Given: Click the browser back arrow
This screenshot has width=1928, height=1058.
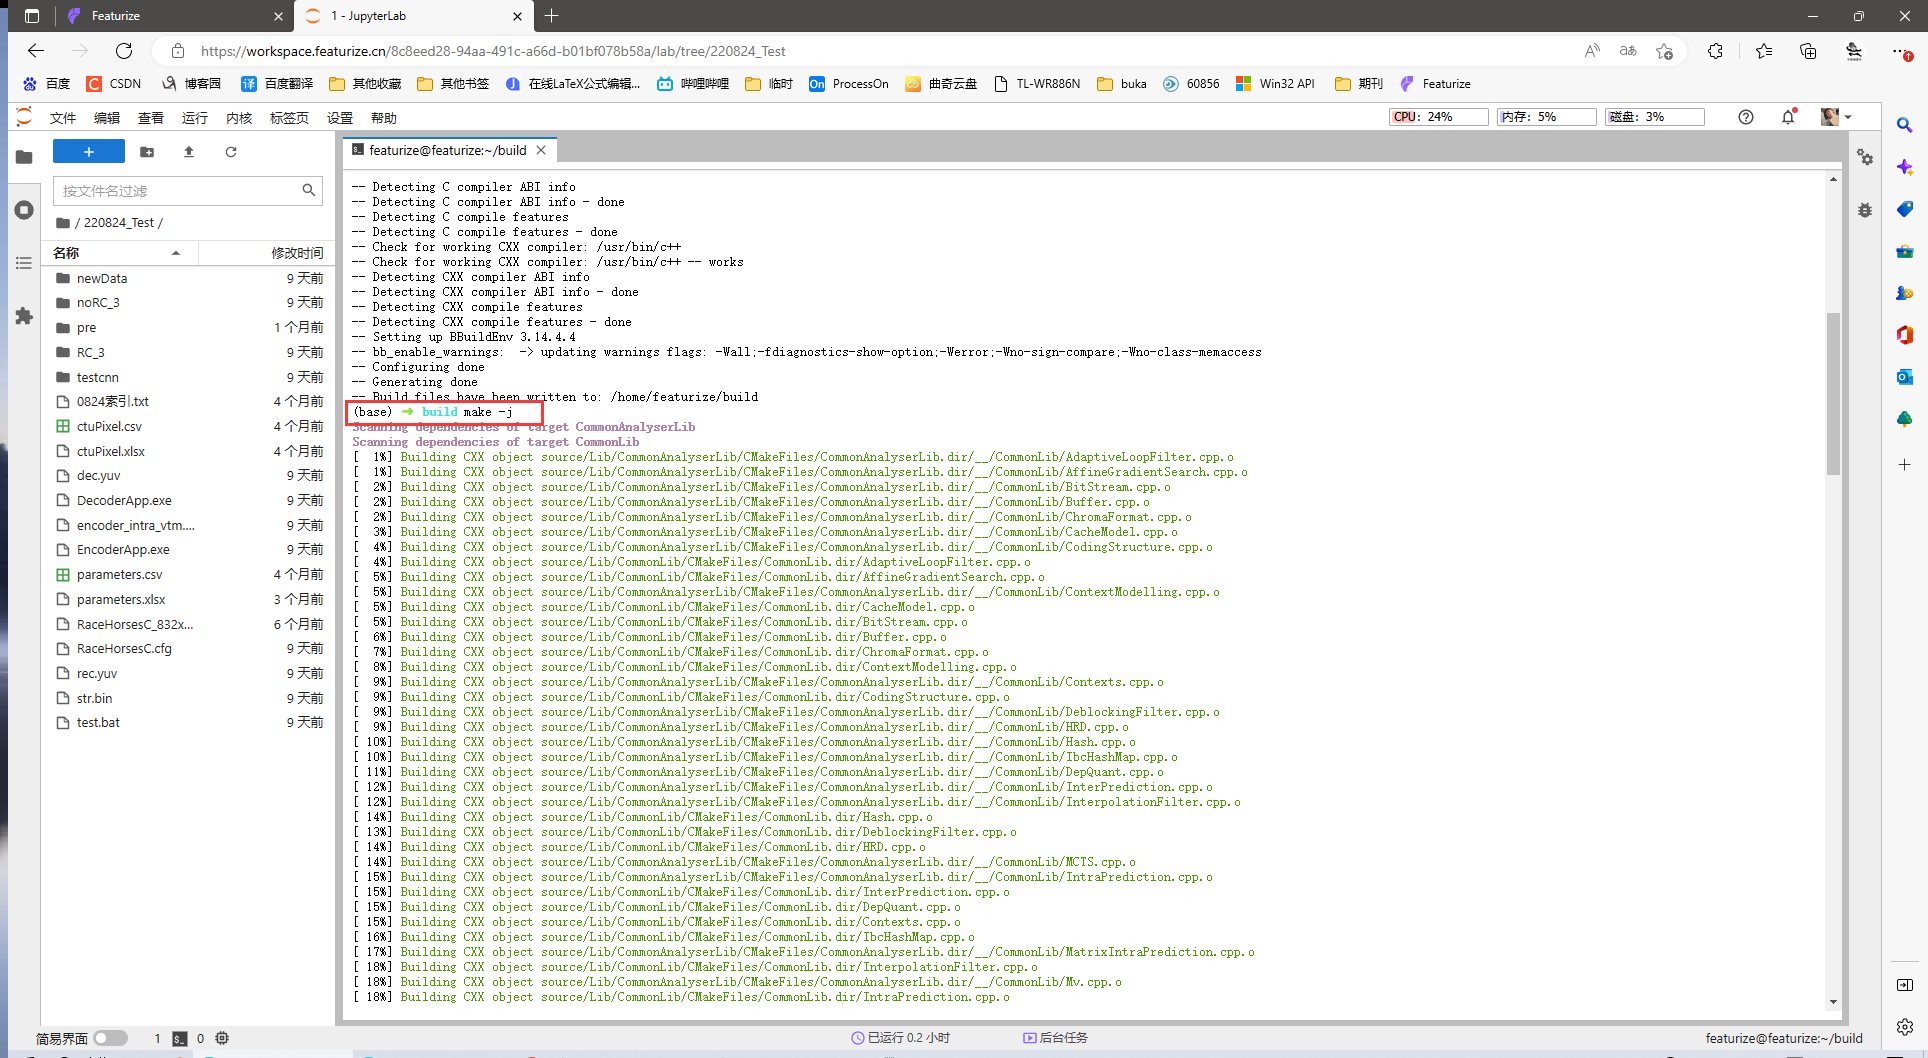Looking at the screenshot, I should coord(36,51).
